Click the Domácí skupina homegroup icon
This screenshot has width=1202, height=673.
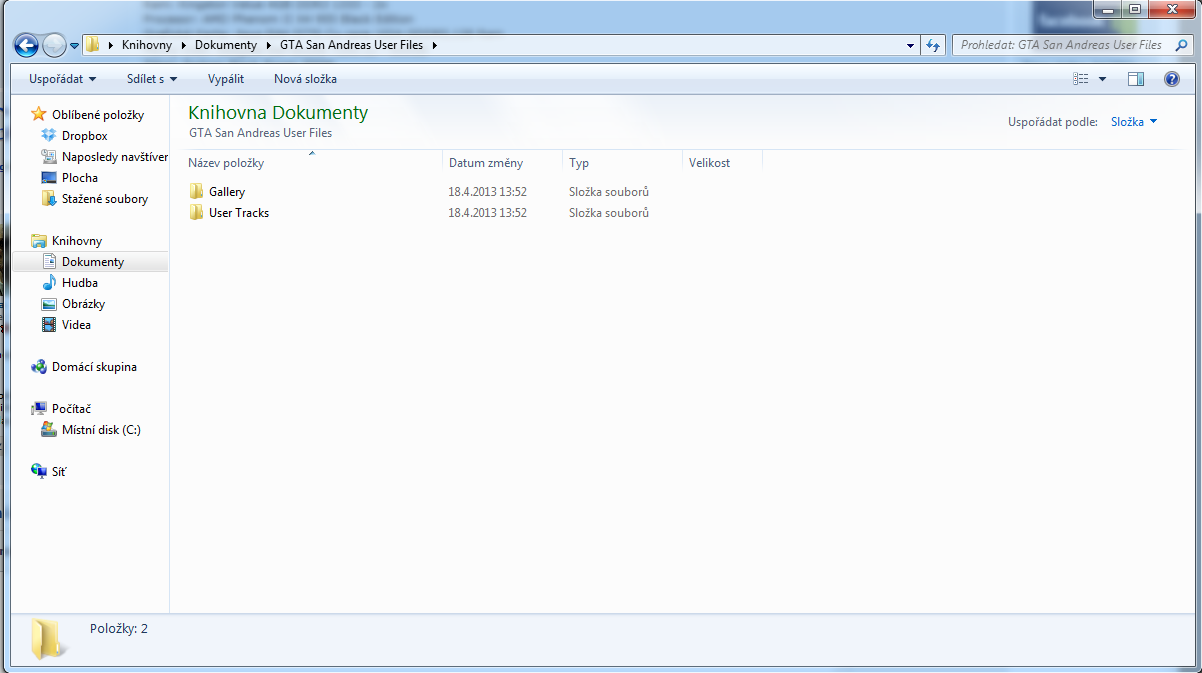[x=39, y=366]
